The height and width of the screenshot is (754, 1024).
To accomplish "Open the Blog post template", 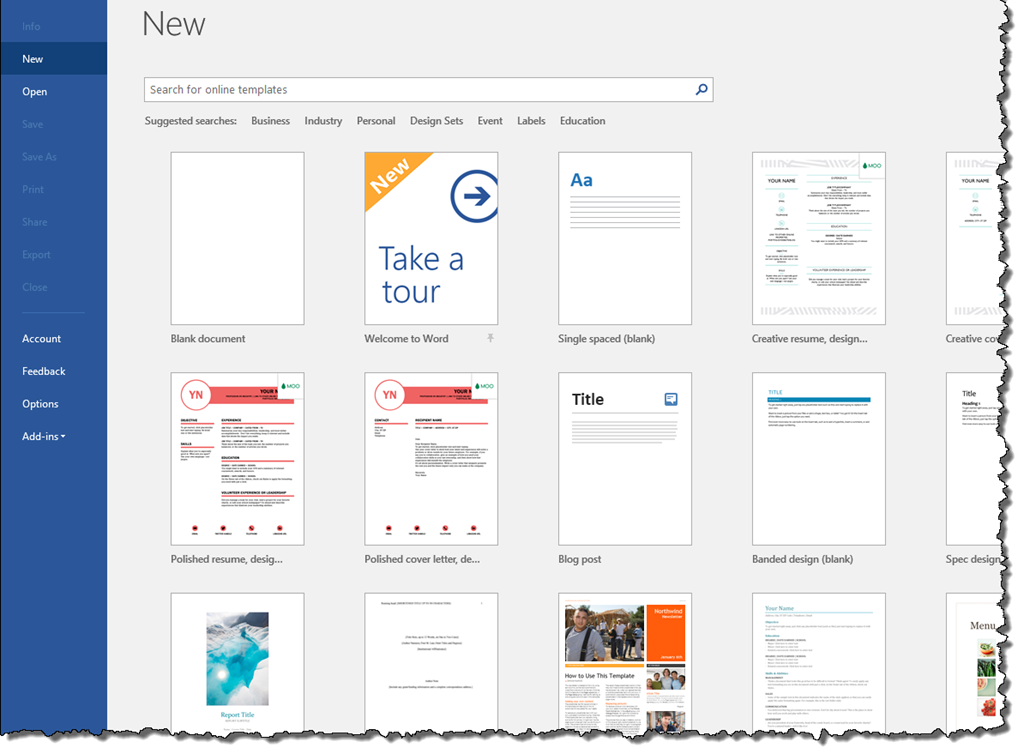I will click(625, 458).
